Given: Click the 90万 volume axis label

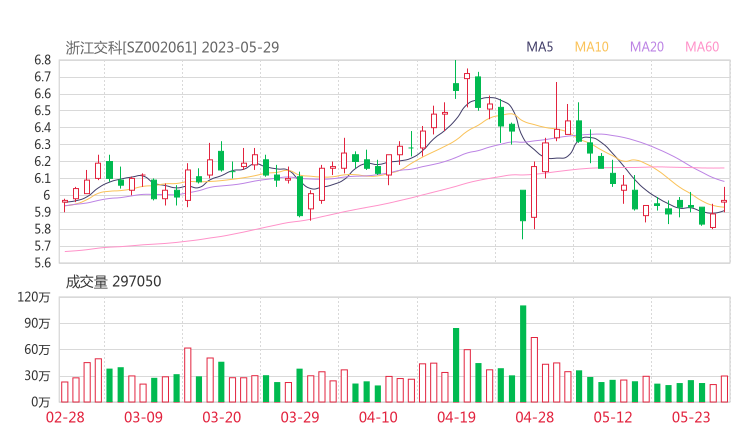Looking at the screenshot, I should [37, 323].
